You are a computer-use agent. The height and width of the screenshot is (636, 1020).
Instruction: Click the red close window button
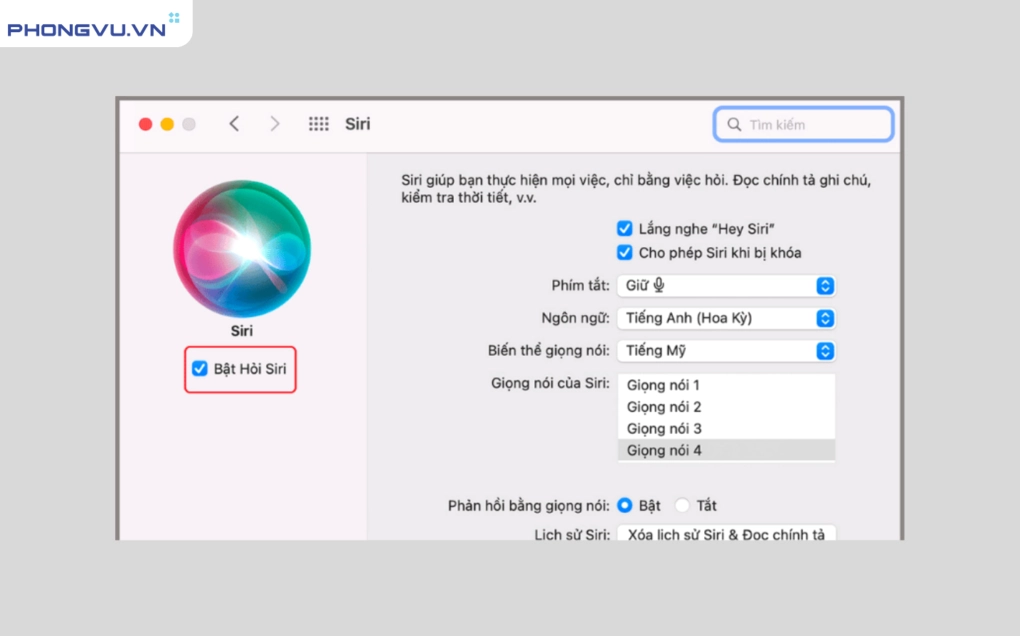[145, 124]
